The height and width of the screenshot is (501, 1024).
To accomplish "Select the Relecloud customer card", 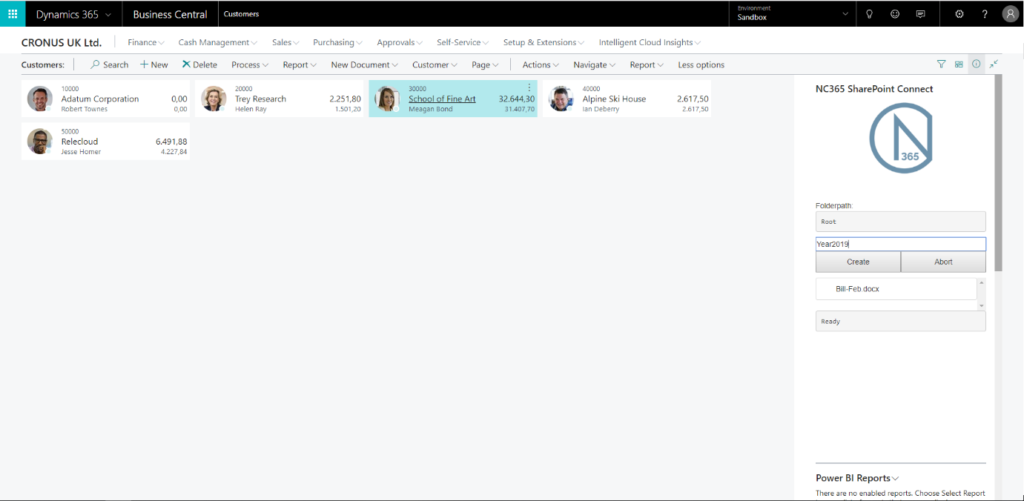I will pos(106,141).
